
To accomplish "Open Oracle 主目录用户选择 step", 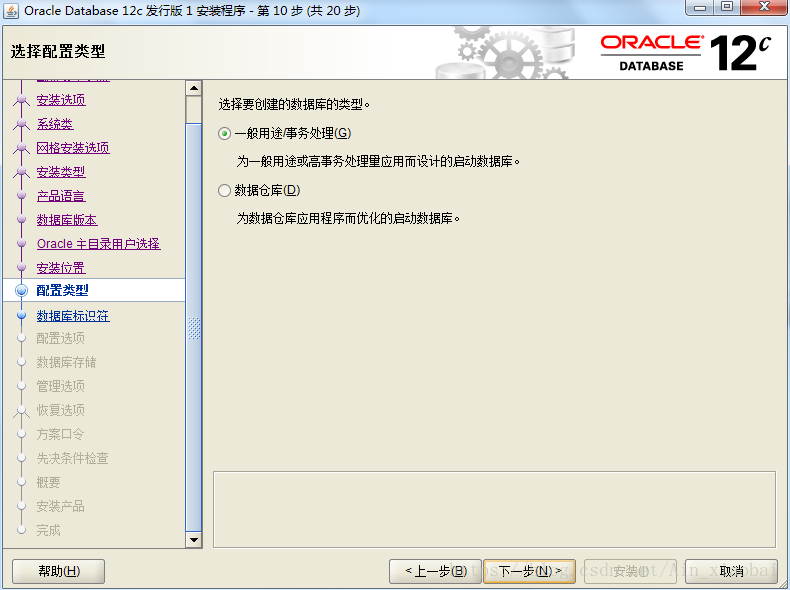I will pos(99,244).
